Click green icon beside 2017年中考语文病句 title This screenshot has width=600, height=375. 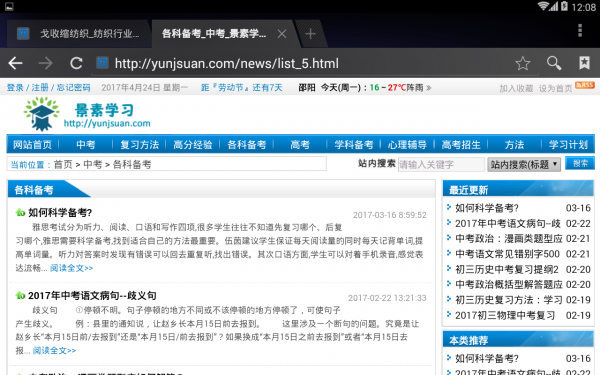[20, 295]
